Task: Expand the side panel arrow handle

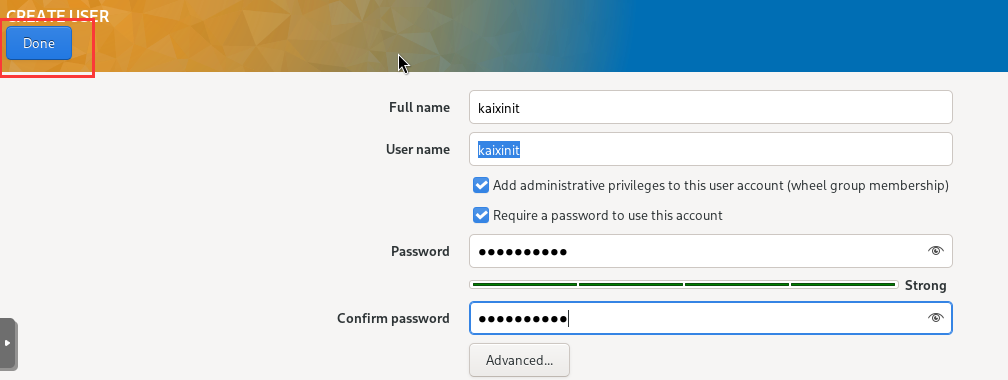Action: coord(8,343)
